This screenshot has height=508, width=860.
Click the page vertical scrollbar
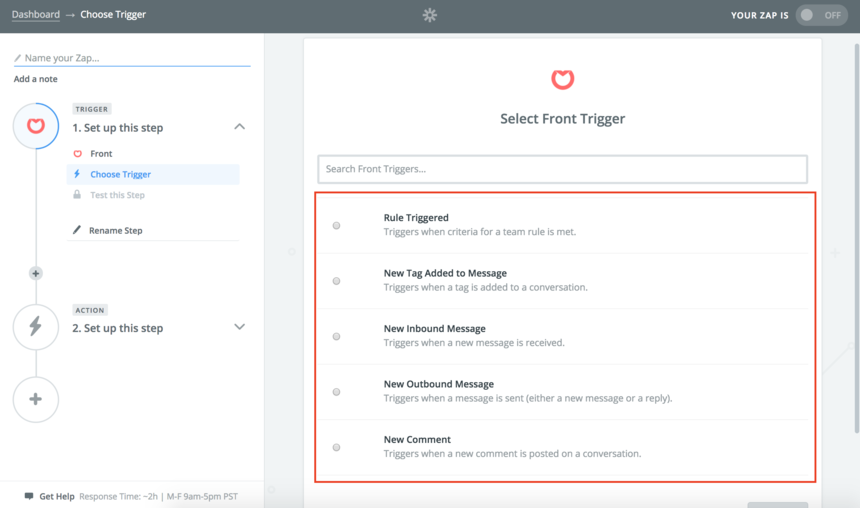[x=856, y=238]
